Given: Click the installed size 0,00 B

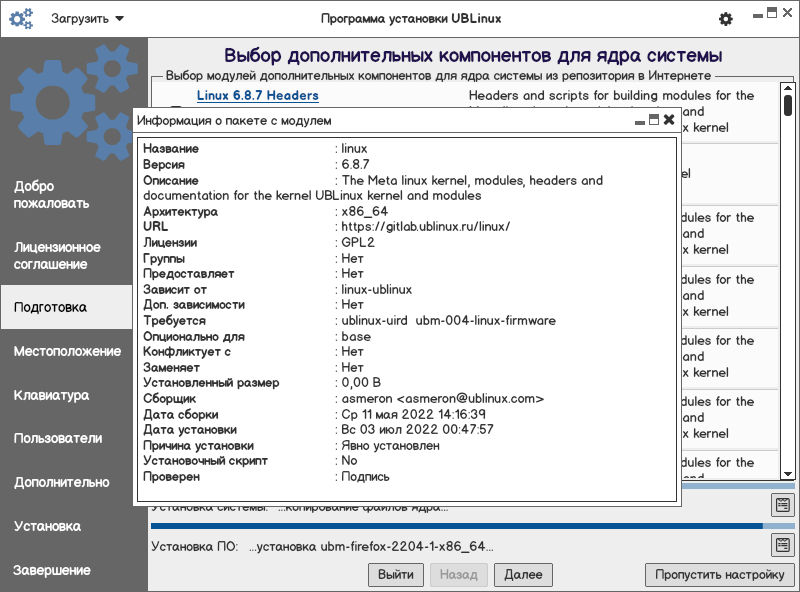Looking at the screenshot, I should tap(361, 382).
